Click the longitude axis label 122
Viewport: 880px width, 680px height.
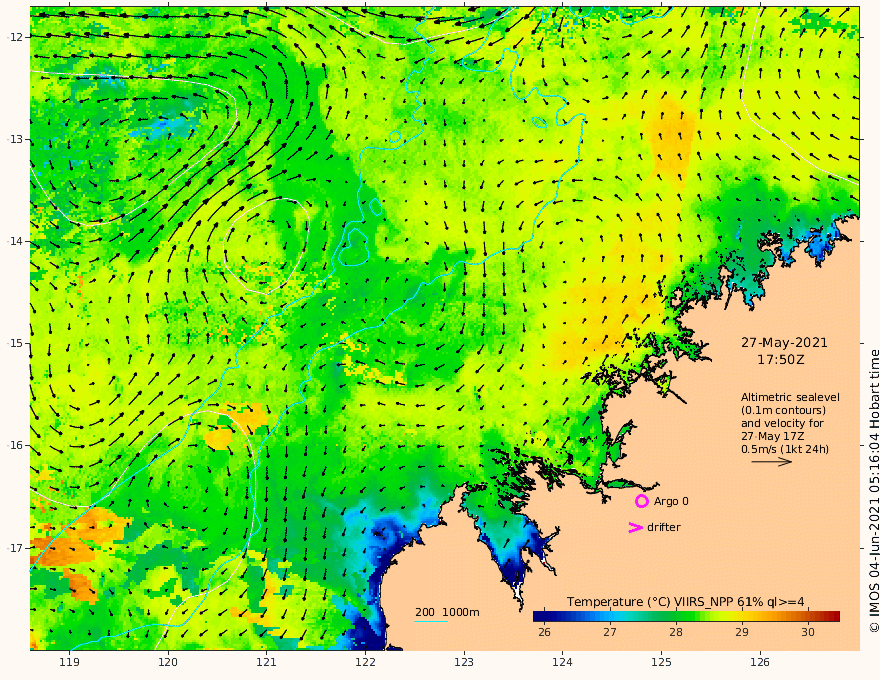[x=365, y=662]
